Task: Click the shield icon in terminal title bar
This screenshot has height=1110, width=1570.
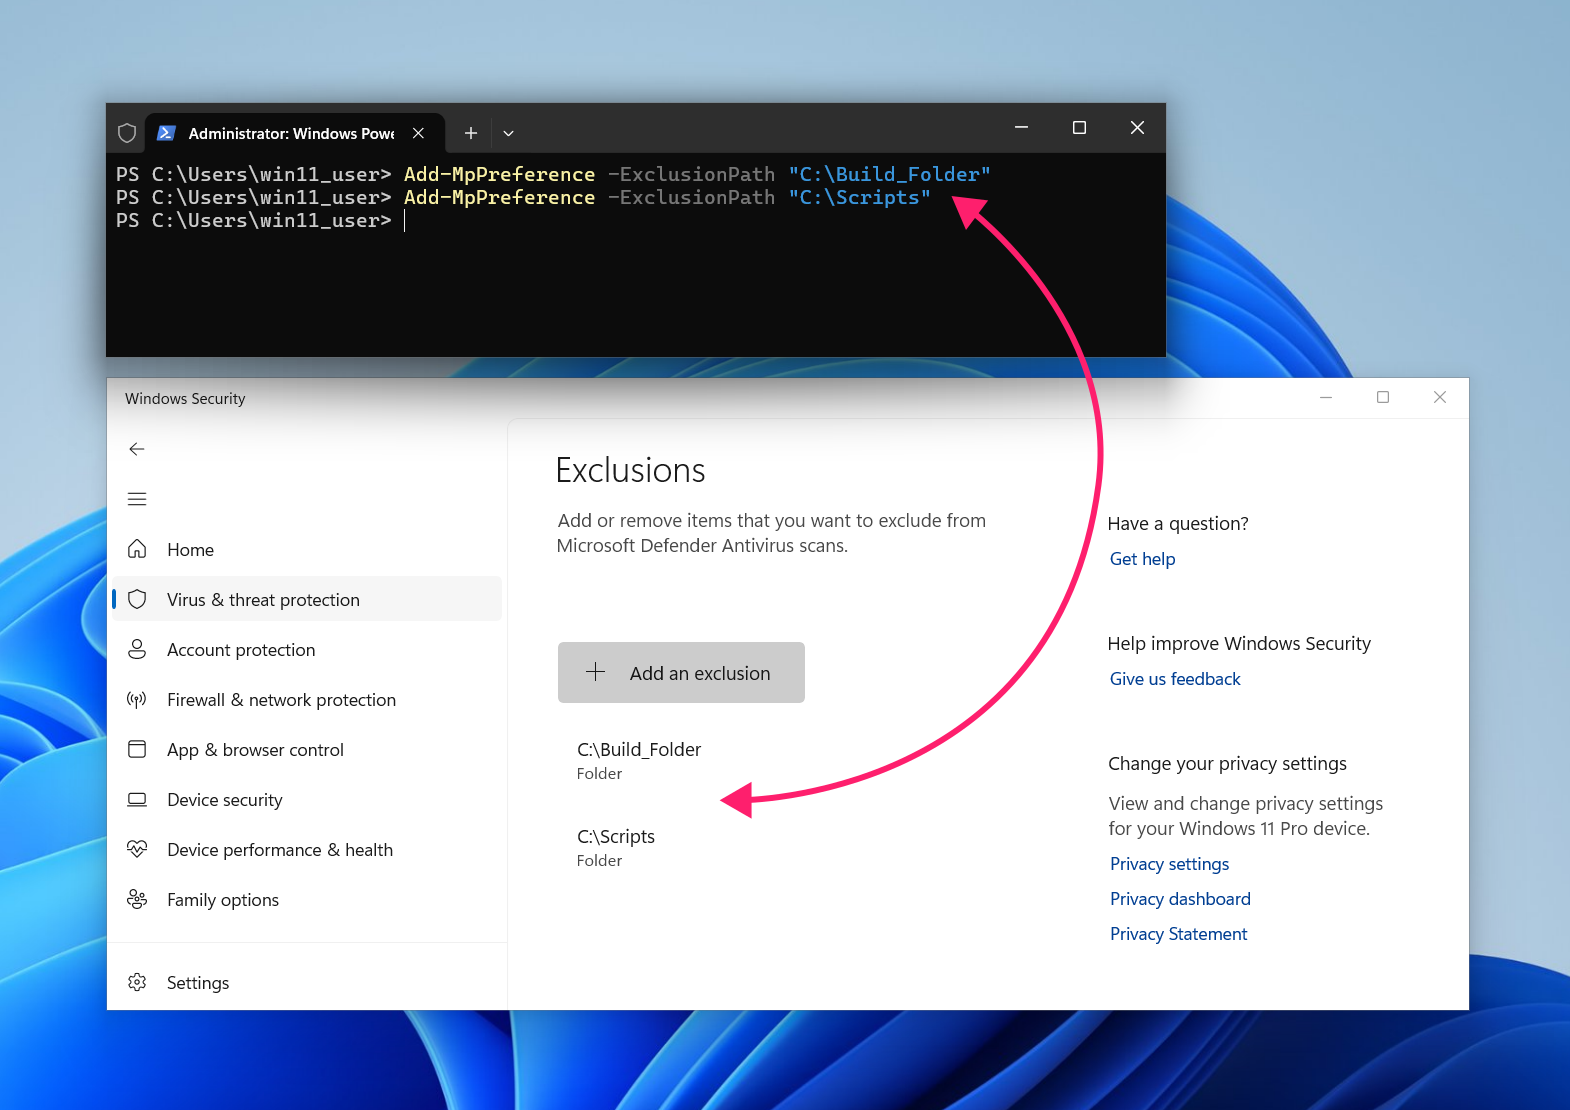Action: coord(127,133)
